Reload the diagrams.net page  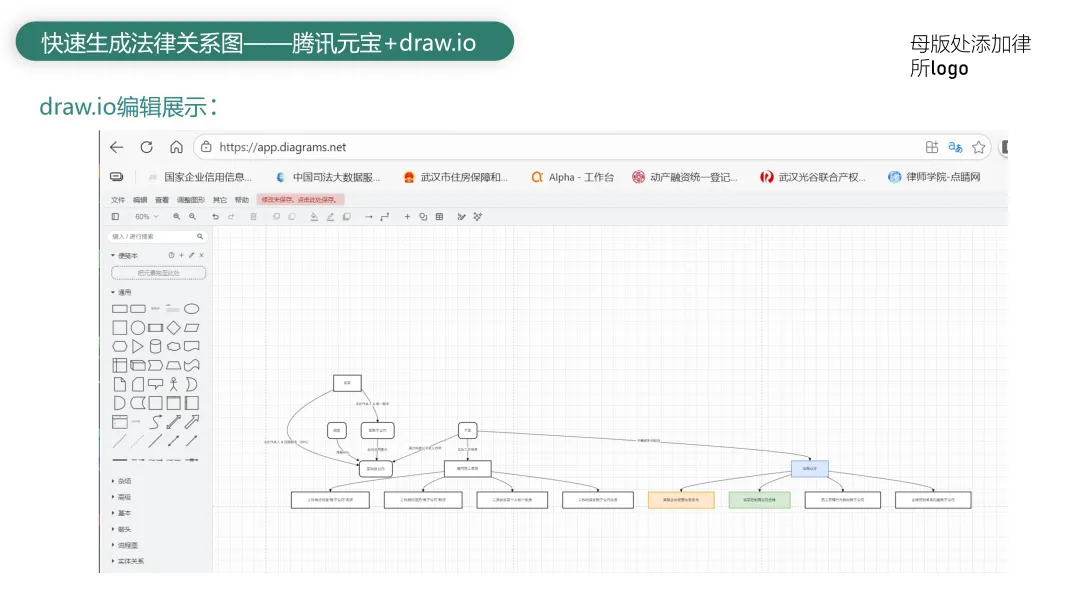[146, 147]
